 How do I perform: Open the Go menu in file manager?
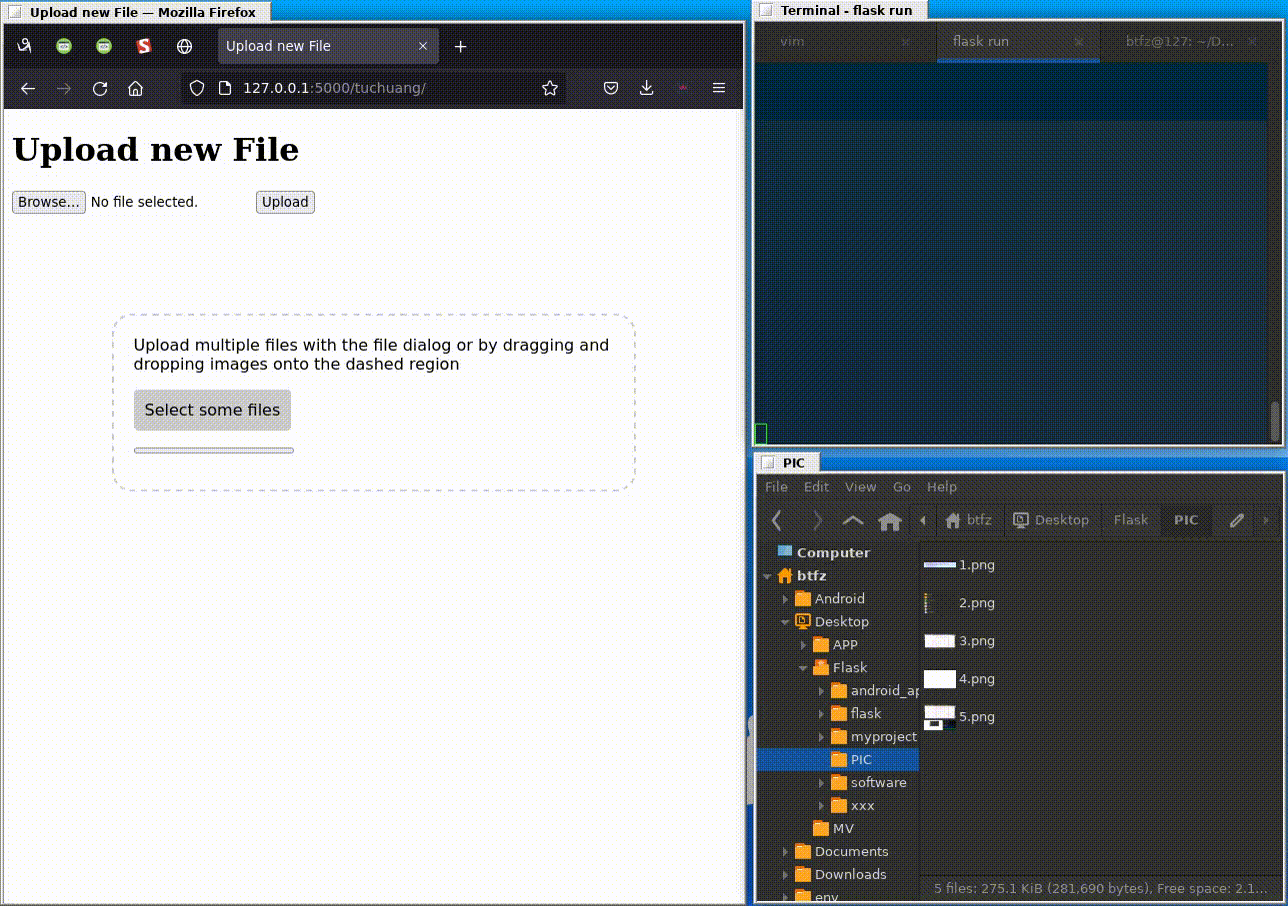[x=902, y=487]
